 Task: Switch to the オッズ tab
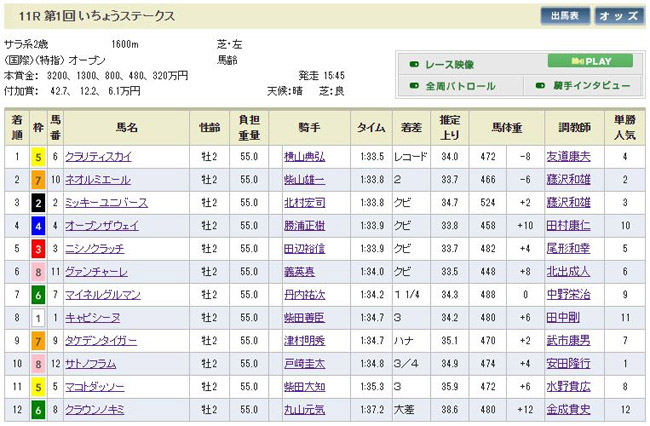point(618,16)
